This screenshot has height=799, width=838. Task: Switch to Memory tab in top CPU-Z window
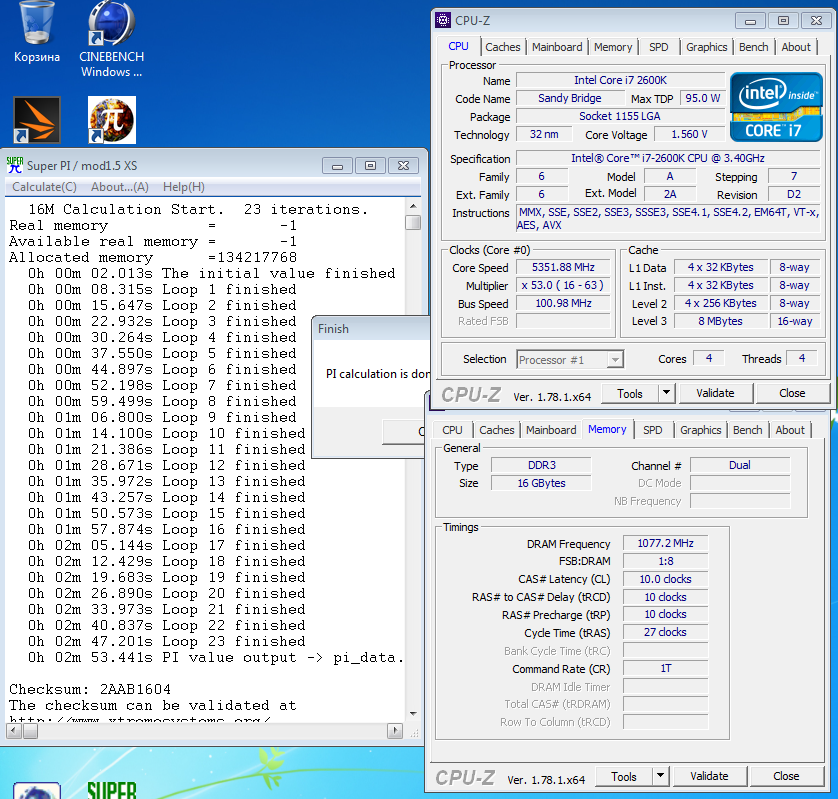coord(613,47)
